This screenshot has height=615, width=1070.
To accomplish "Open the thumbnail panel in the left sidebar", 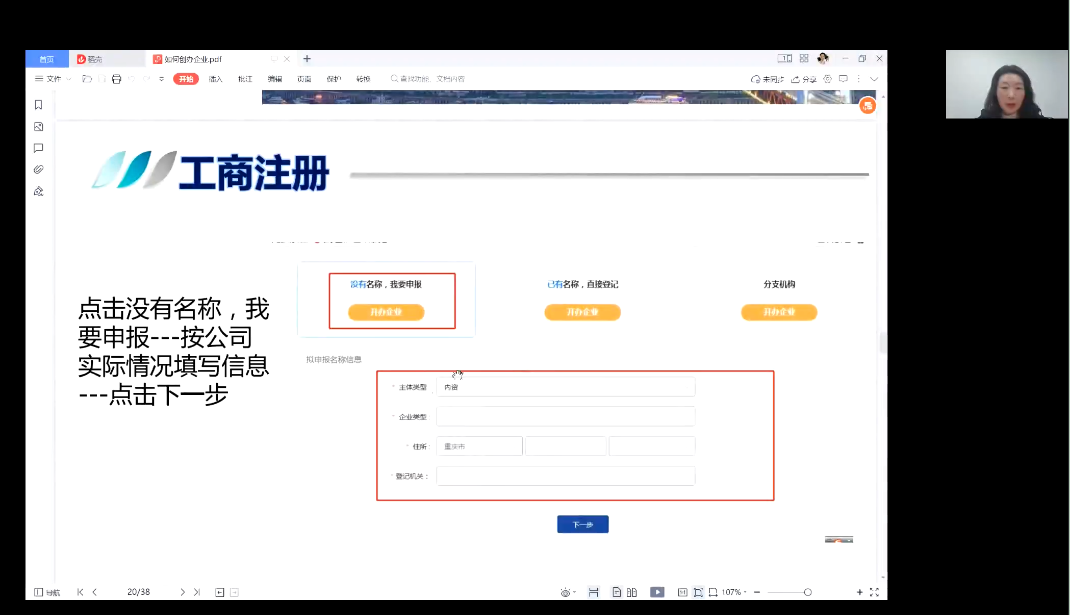I will (x=38, y=127).
